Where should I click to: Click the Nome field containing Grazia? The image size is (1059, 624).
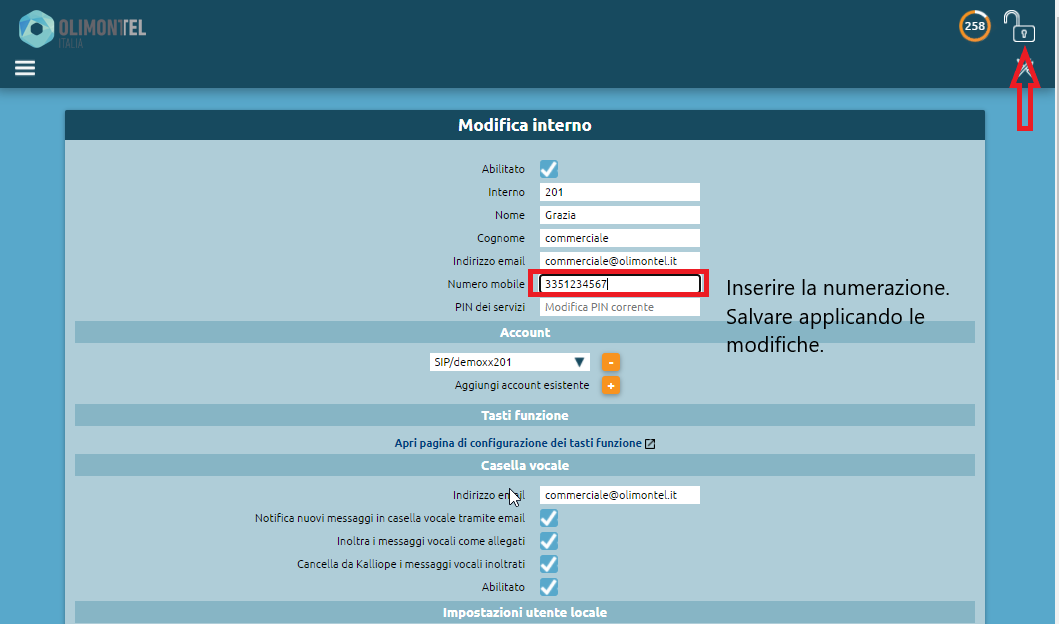pyautogui.click(x=619, y=215)
